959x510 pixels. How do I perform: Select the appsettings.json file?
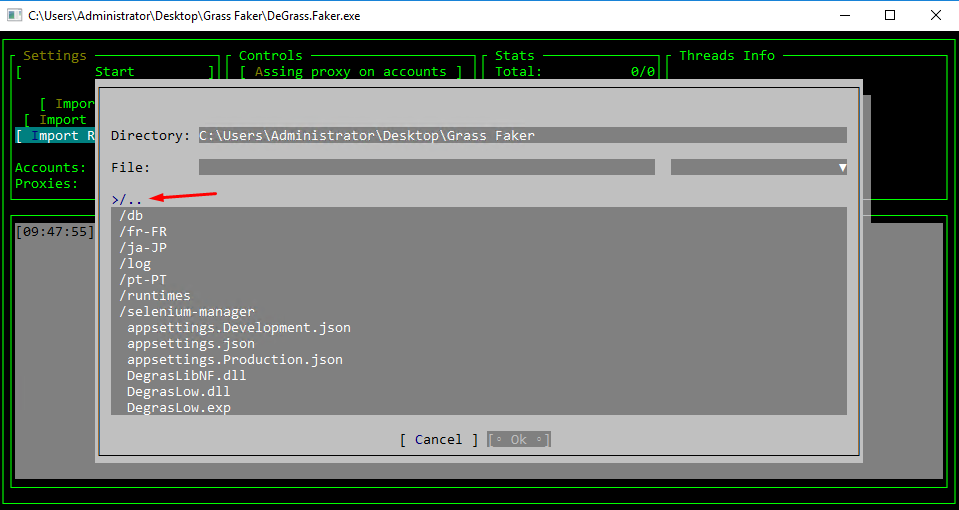point(191,344)
